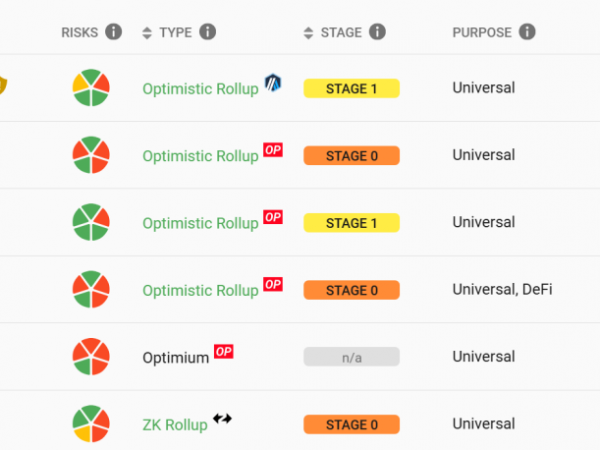This screenshot has width=600, height=450.
Task: Click the Stage column info icon
Action: (x=377, y=32)
